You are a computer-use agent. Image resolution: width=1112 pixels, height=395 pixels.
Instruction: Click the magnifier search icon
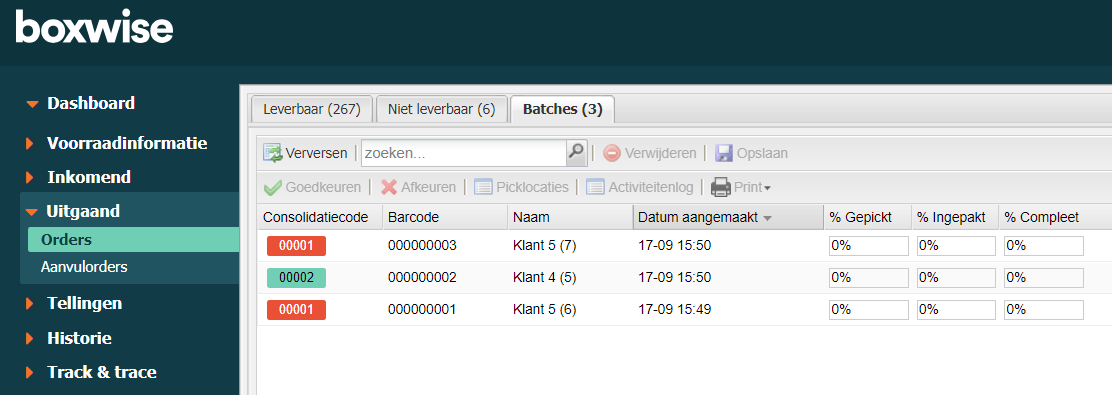point(576,152)
